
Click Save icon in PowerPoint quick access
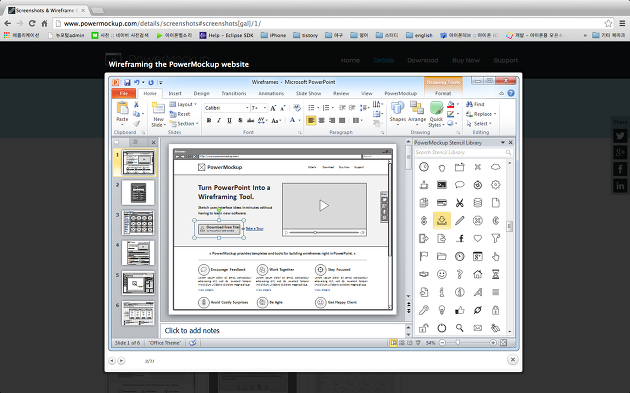(x=127, y=82)
